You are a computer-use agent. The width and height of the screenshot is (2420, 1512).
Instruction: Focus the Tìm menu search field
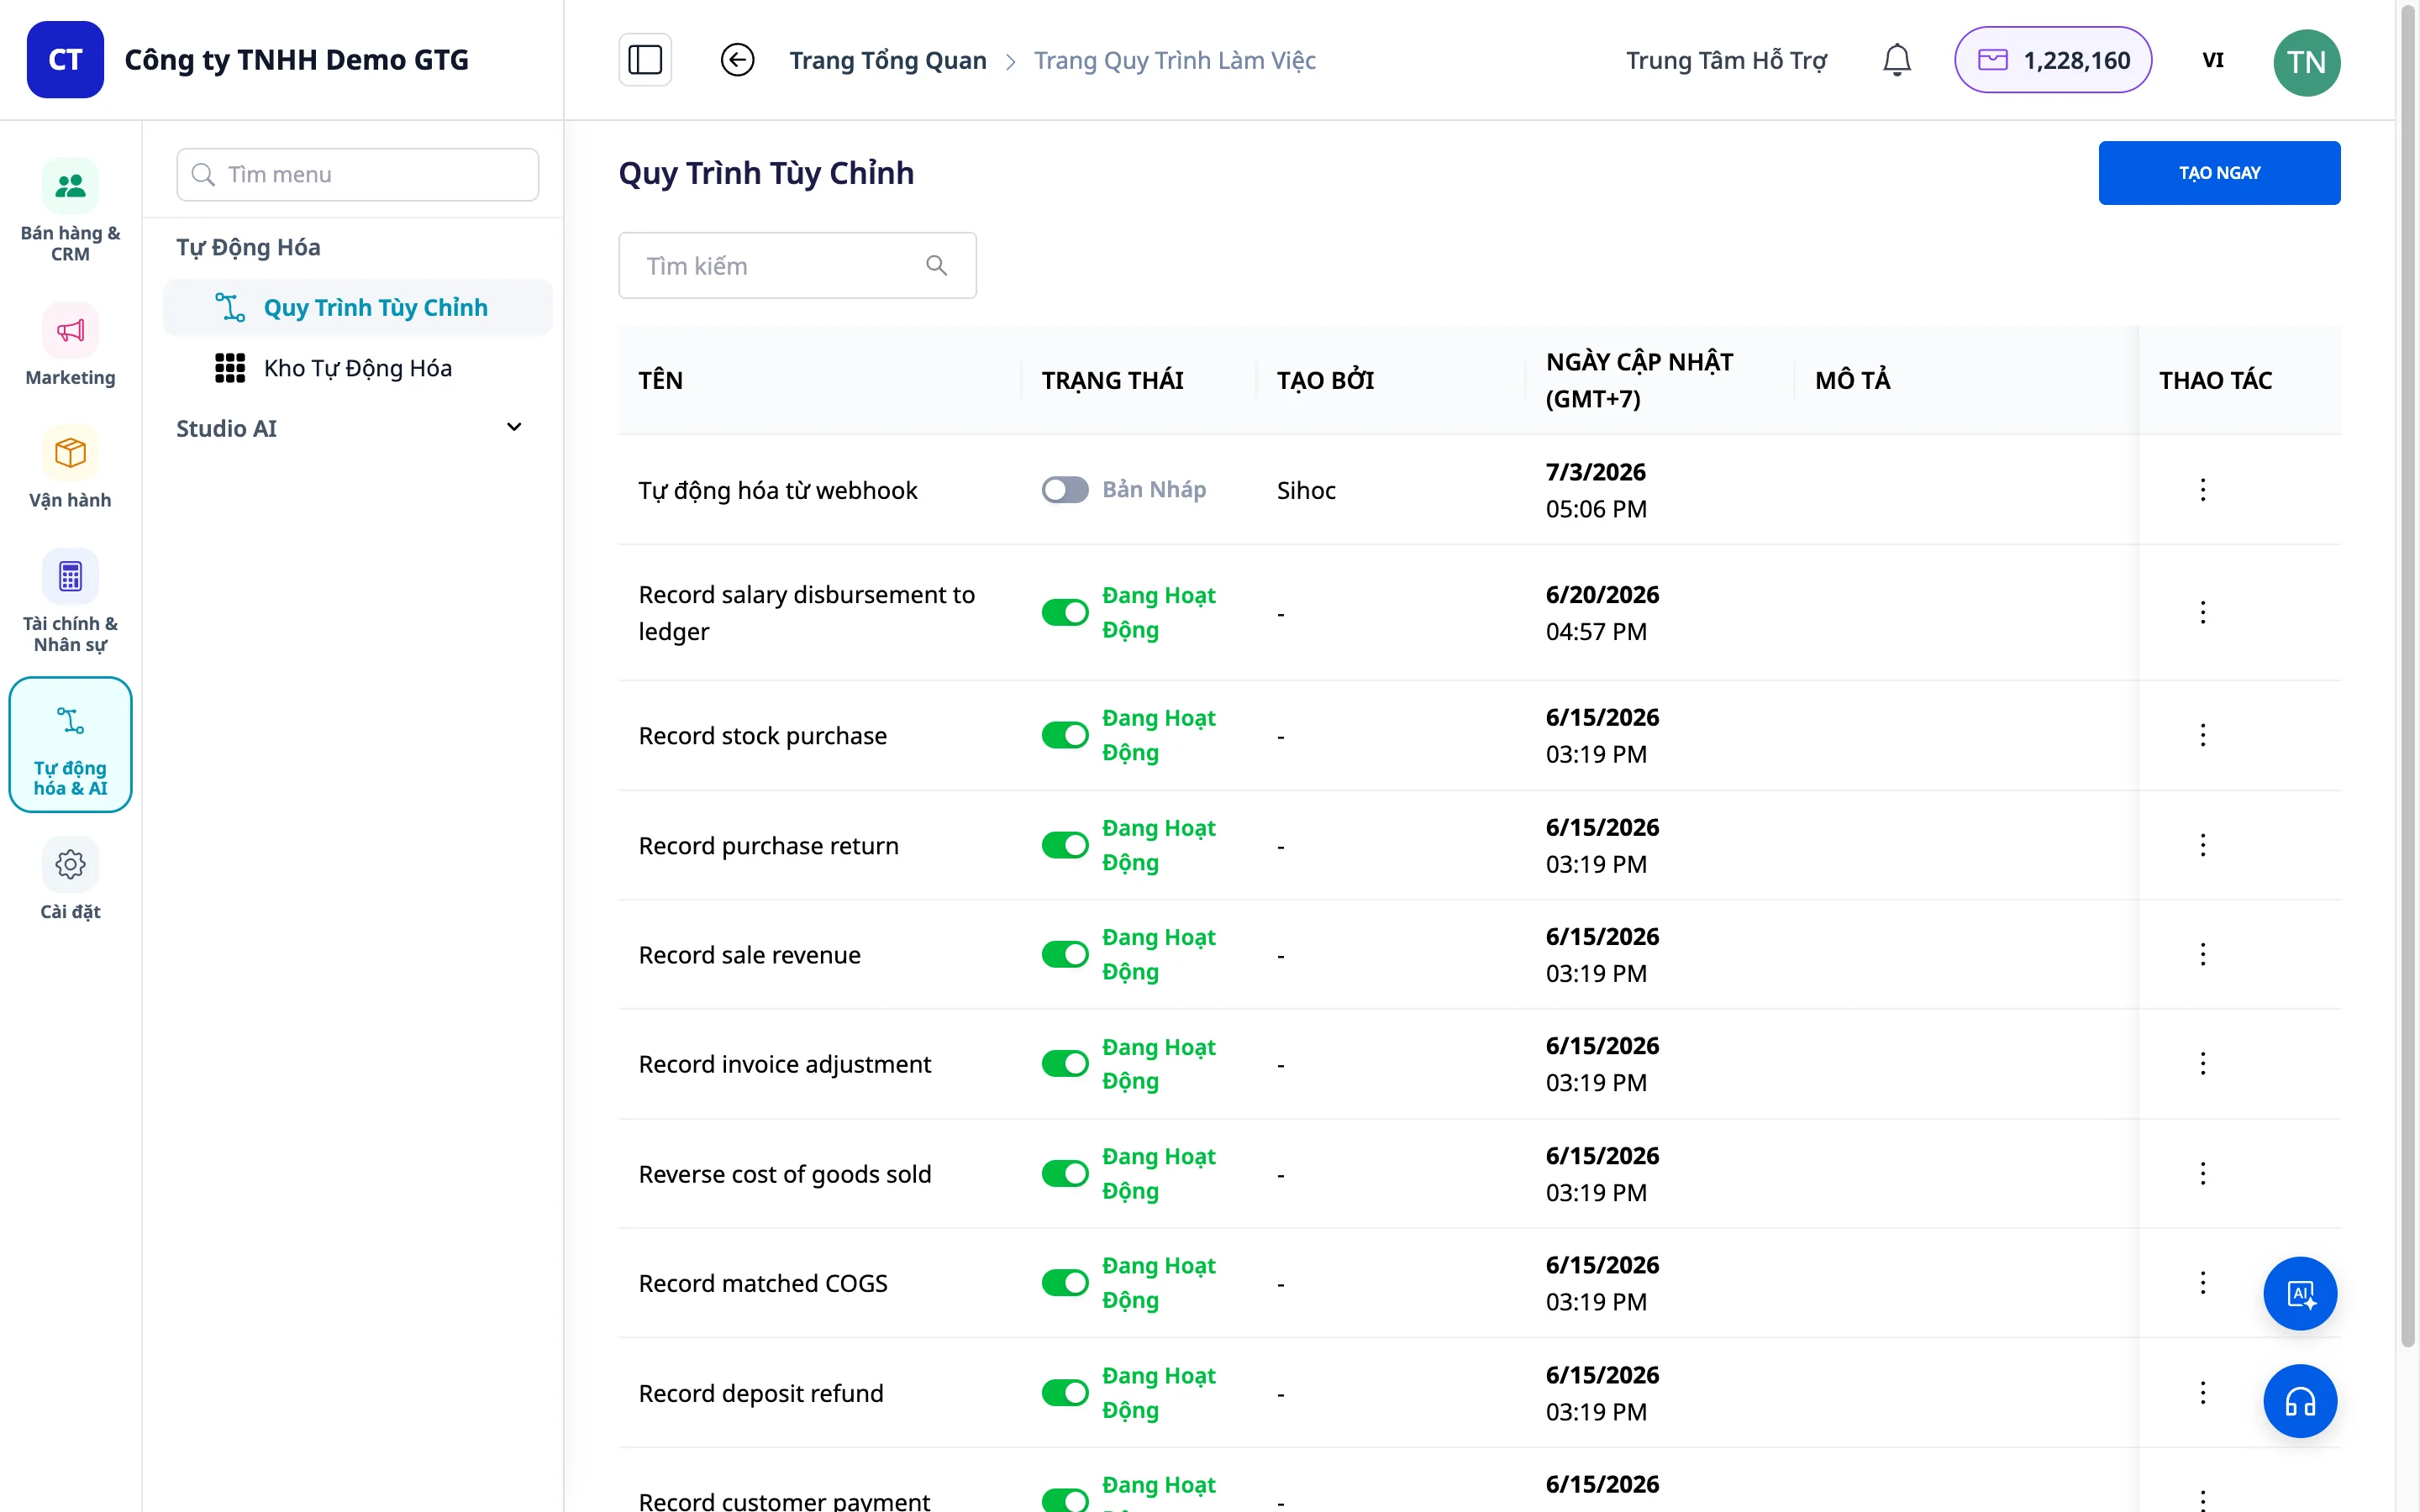click(357, 174)
